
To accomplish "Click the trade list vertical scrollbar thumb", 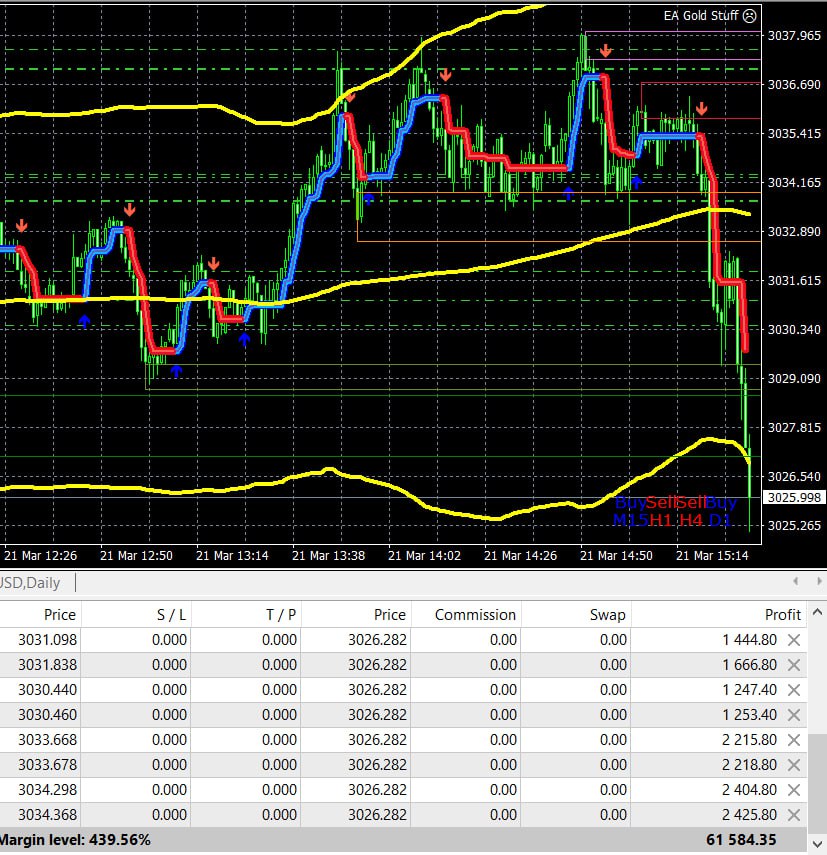I will click(817, 784).
